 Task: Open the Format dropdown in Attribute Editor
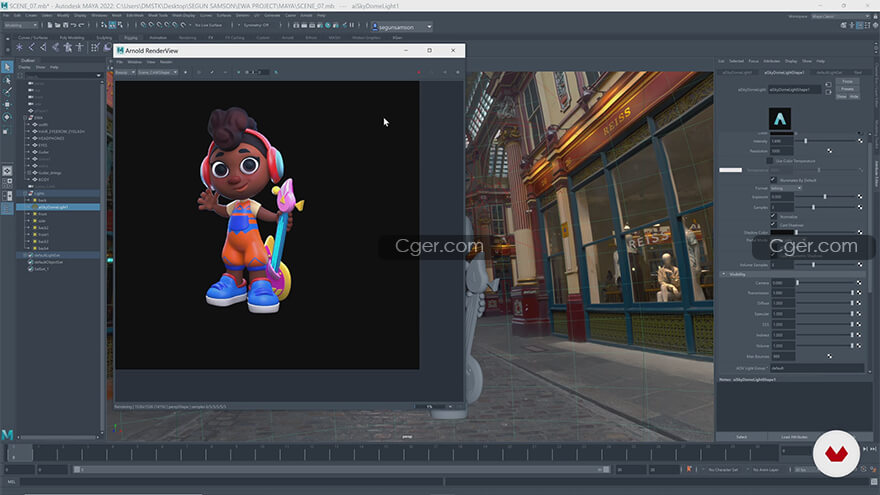point(786,188)
